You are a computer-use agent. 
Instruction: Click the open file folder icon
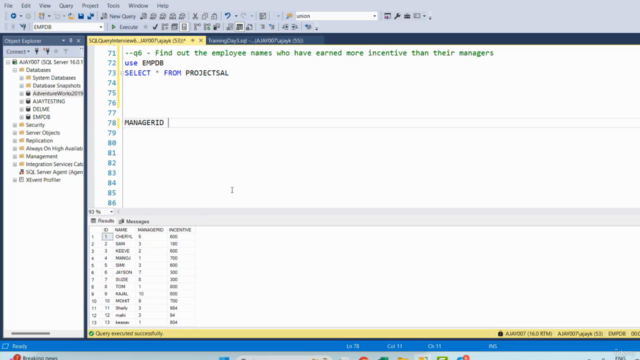[71, 16]
